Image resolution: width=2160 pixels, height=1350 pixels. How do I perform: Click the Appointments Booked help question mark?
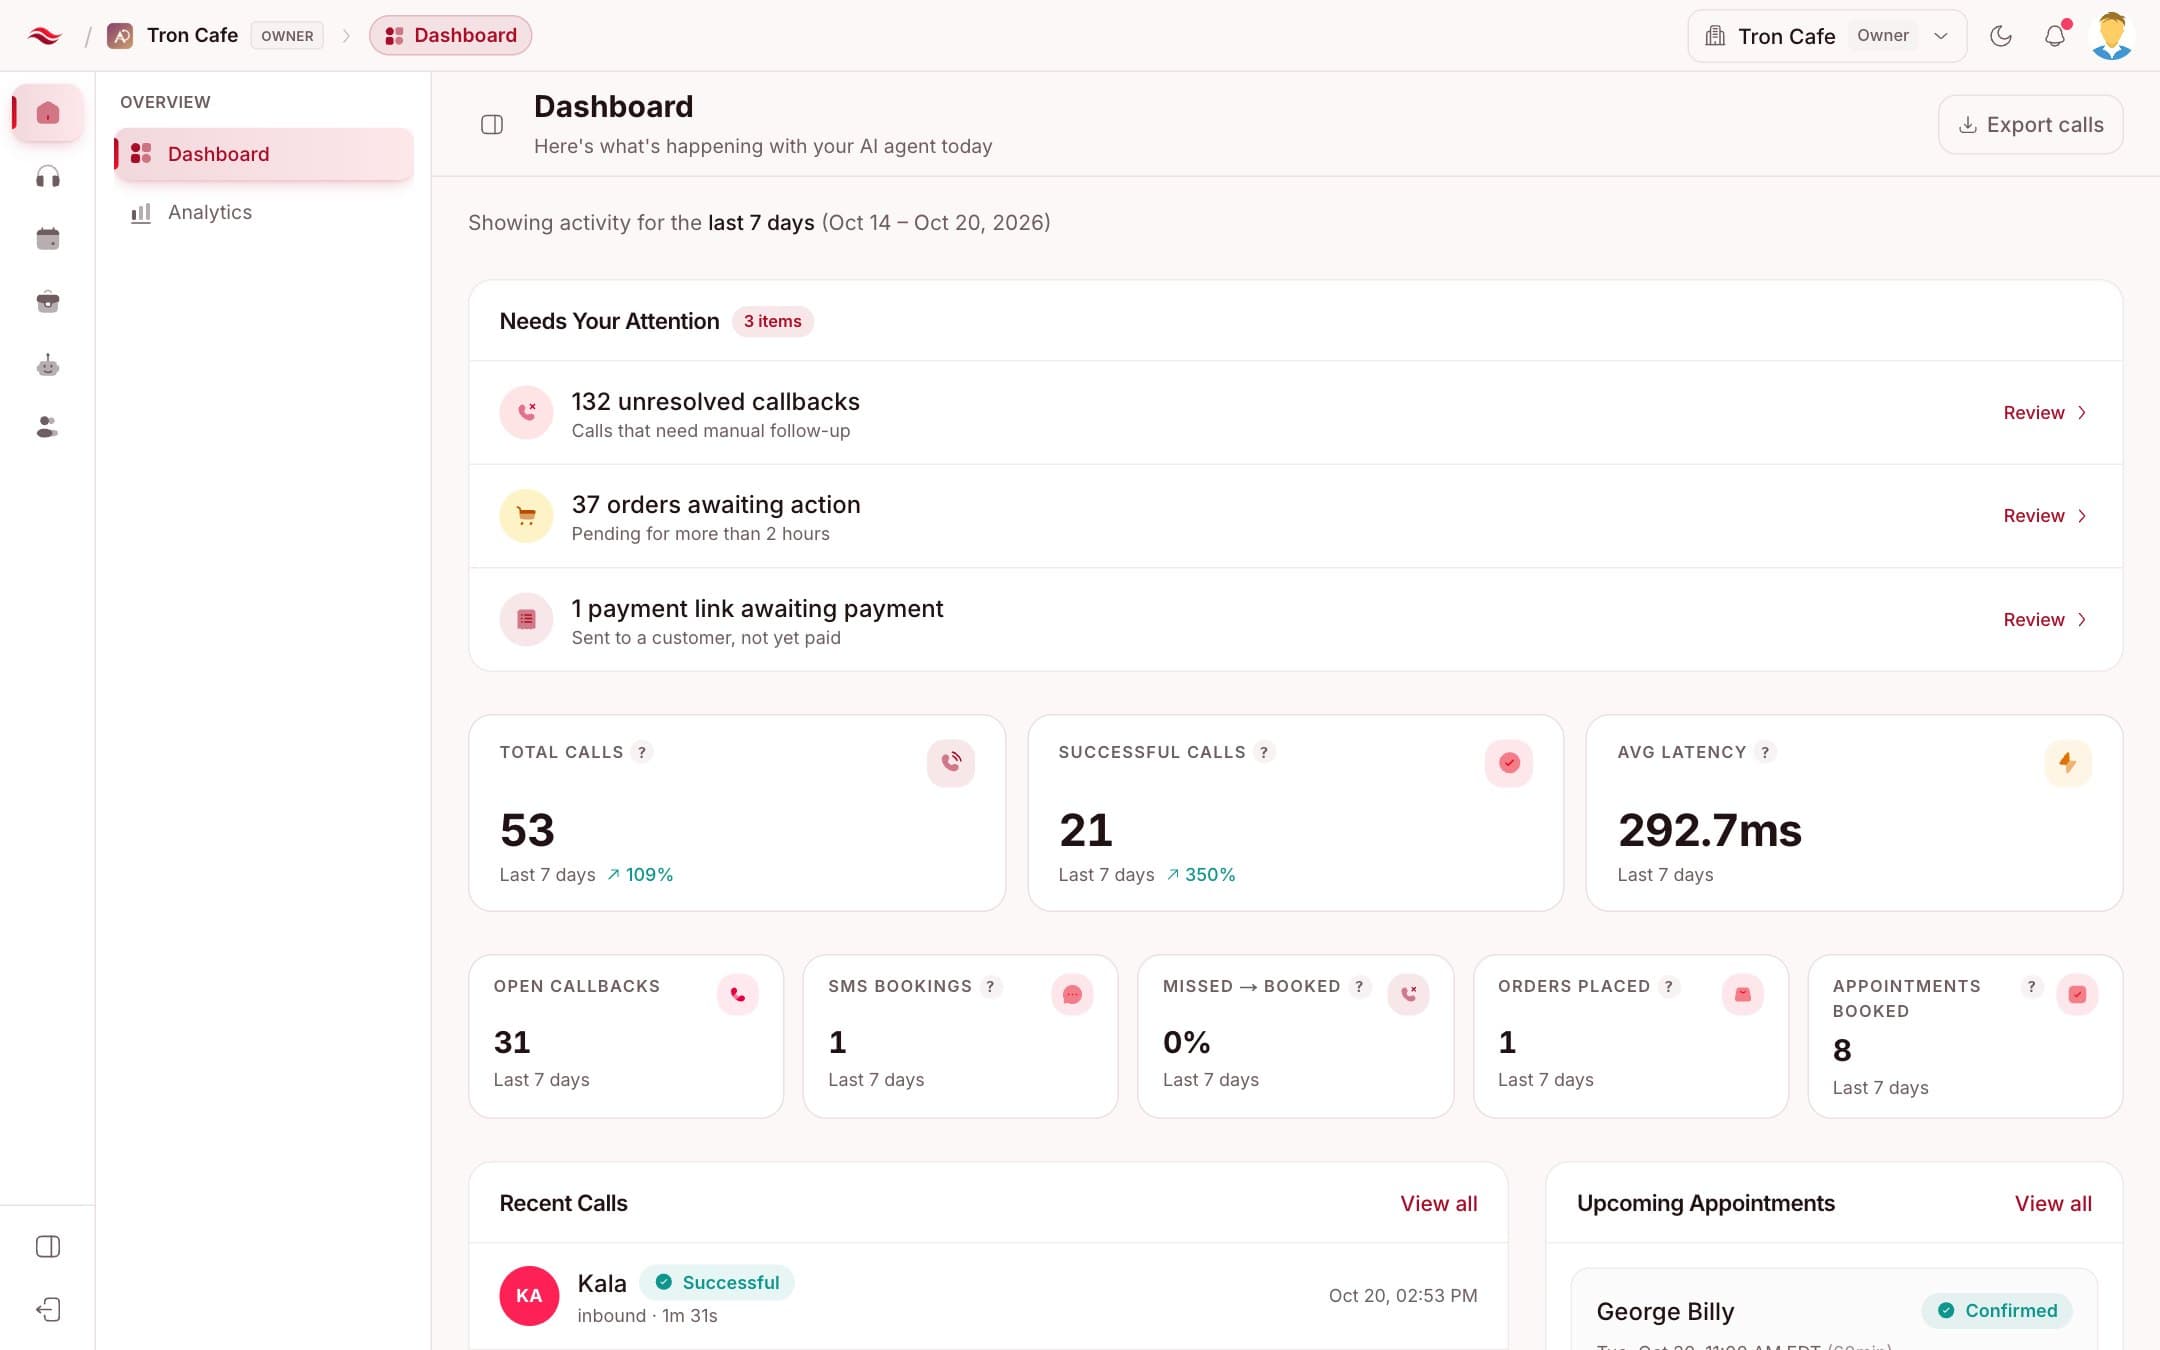point(2031,986)
